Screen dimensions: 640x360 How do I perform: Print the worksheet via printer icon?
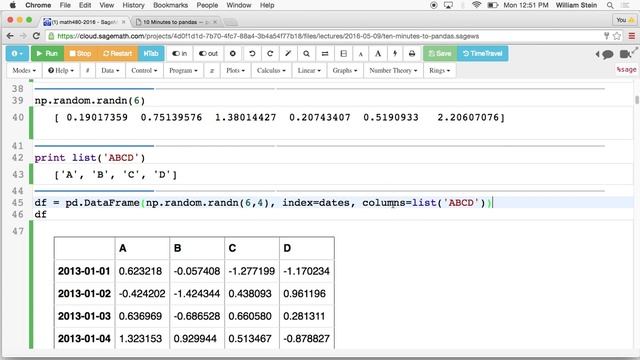[x=412, y=53]
